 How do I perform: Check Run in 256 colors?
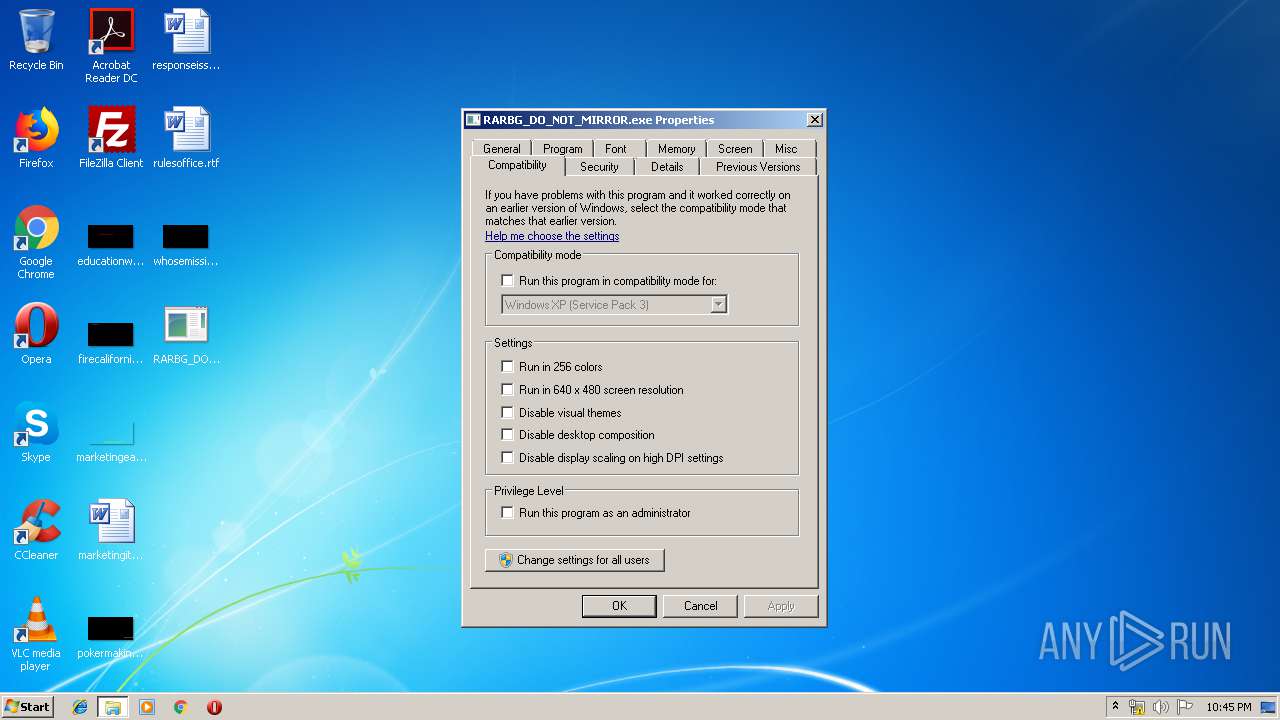pos(507,367)
